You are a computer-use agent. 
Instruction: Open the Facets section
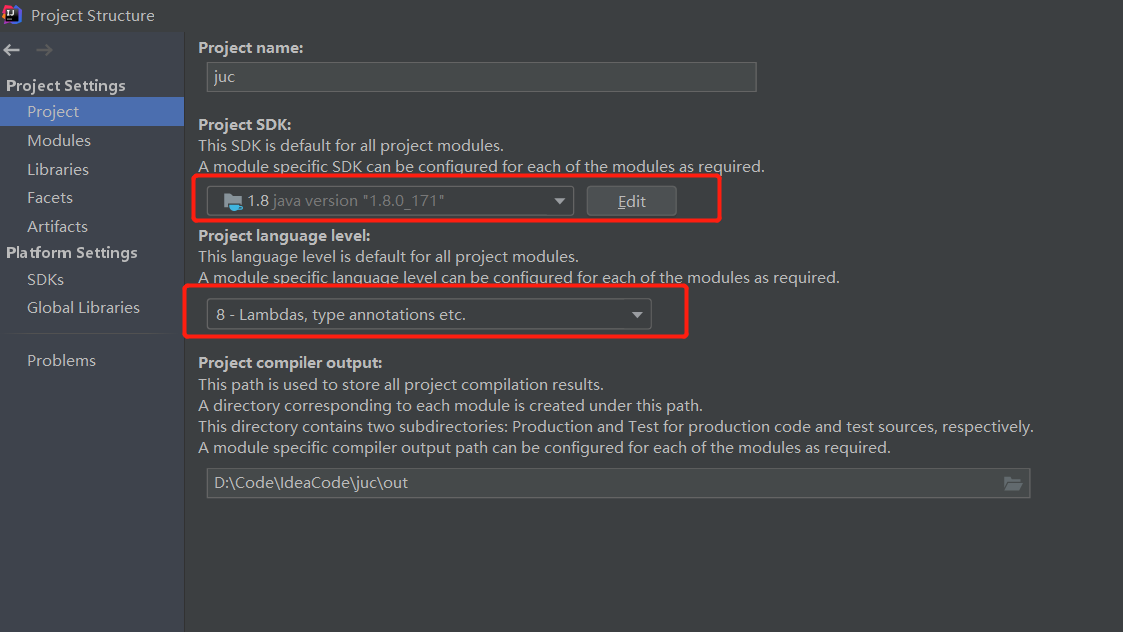coord(50,198)
